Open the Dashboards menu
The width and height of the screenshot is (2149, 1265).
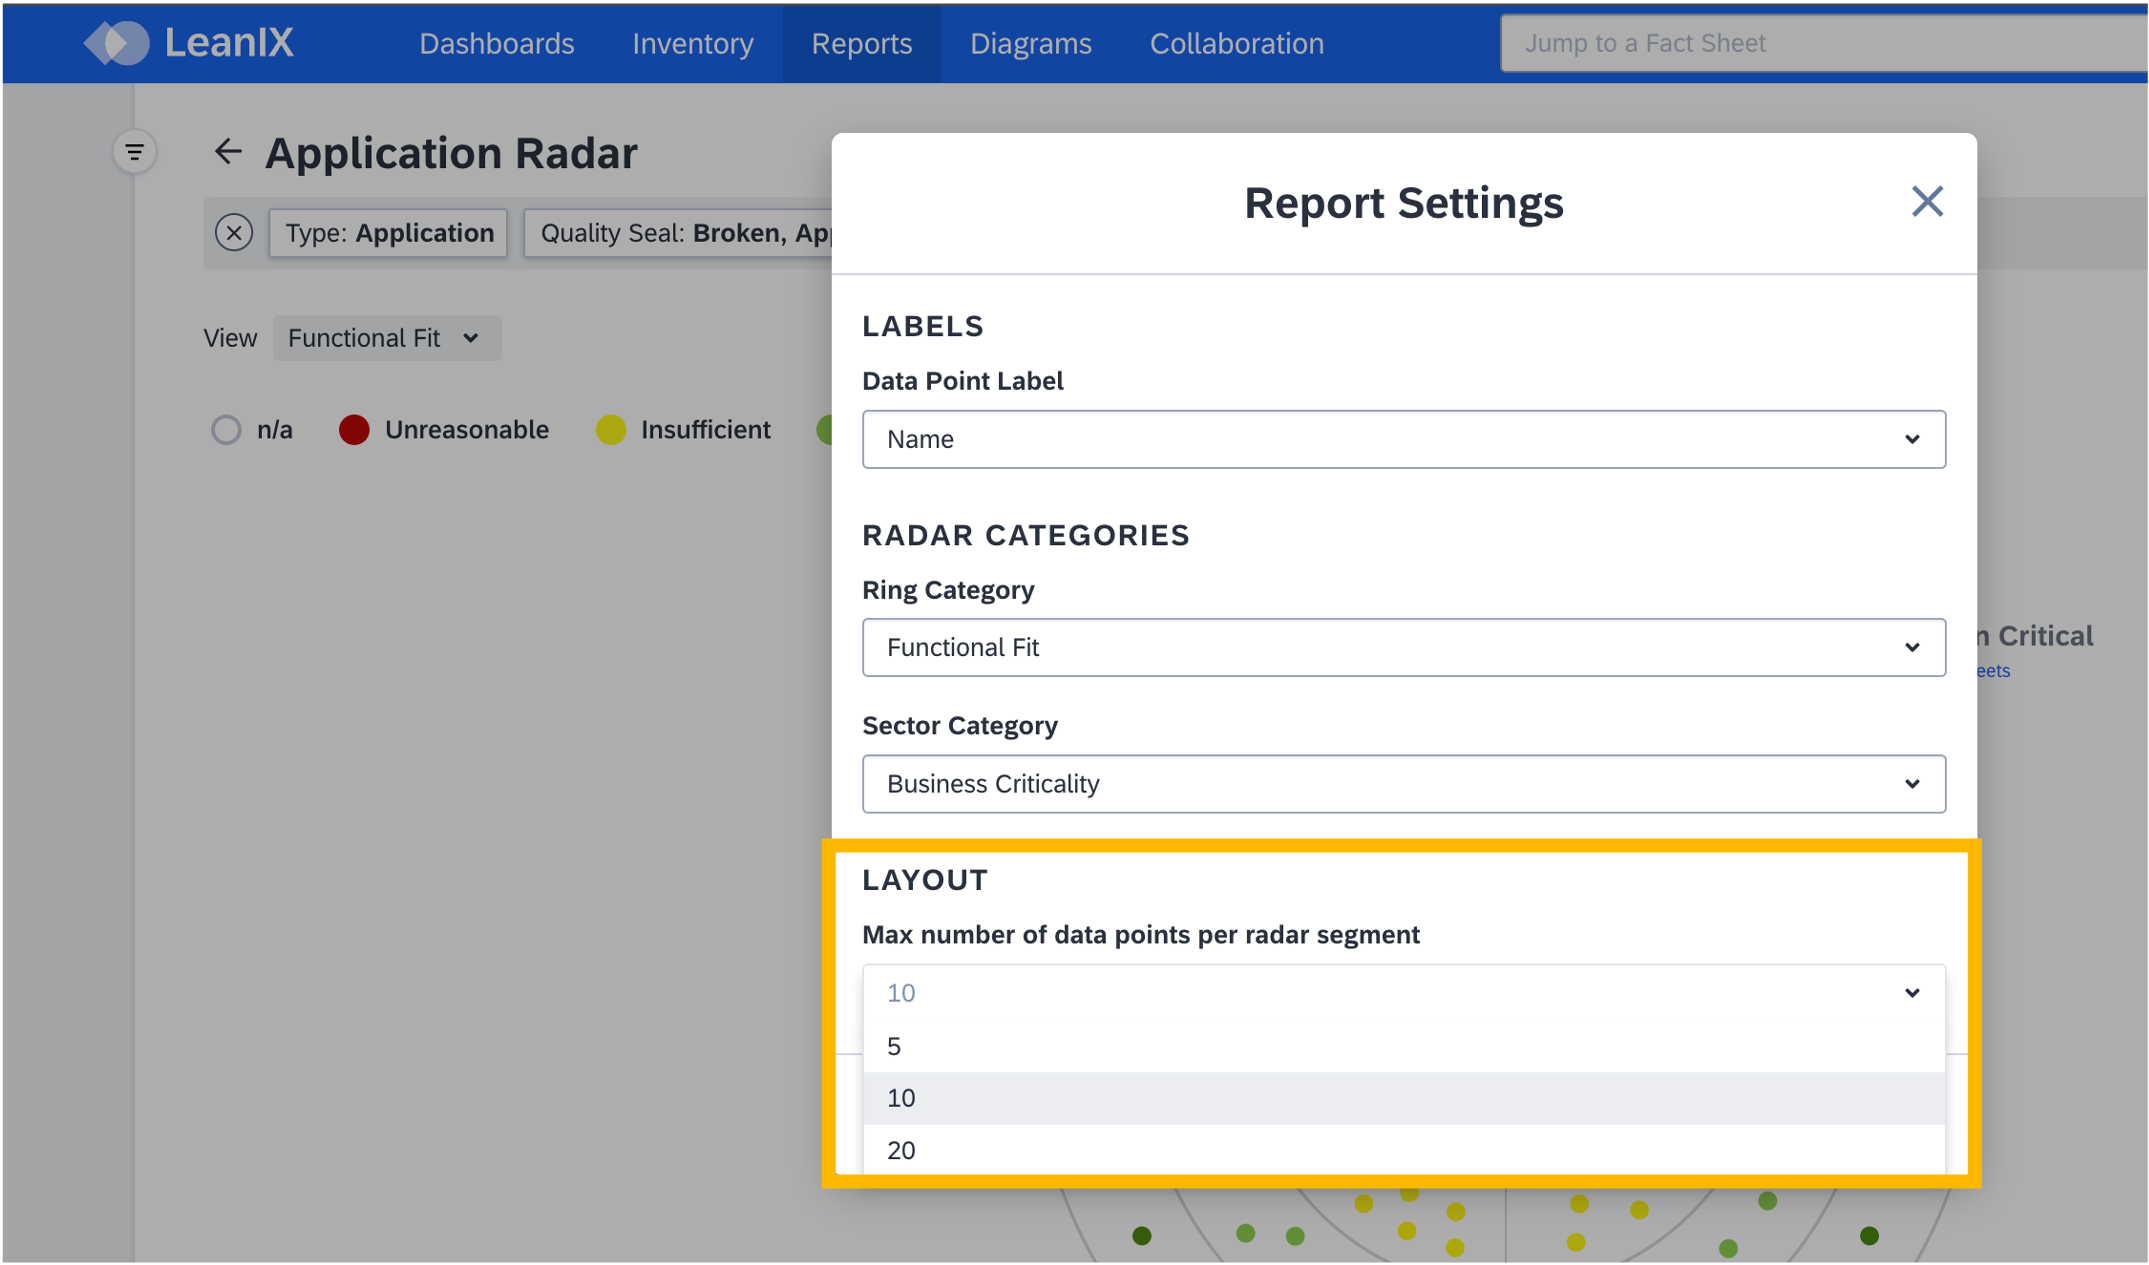(x=497, y=43)
